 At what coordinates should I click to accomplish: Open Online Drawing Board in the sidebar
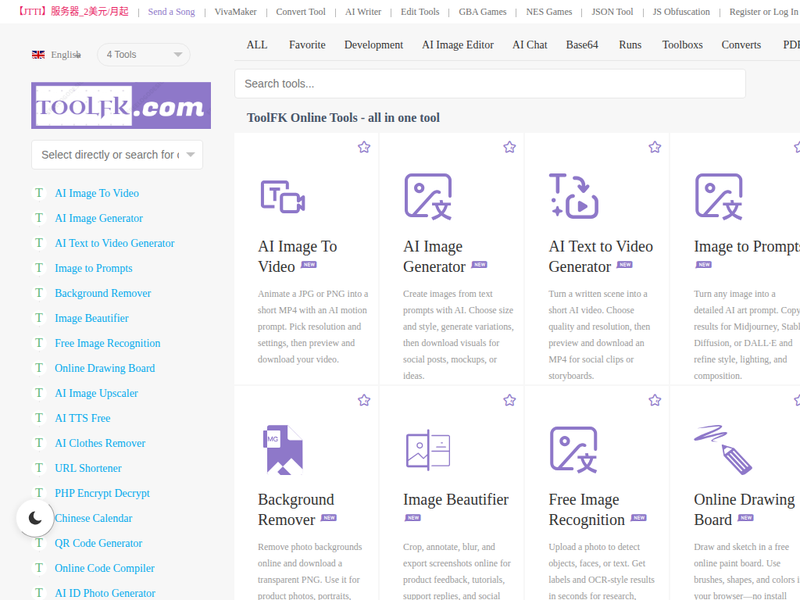pos(105,368)
